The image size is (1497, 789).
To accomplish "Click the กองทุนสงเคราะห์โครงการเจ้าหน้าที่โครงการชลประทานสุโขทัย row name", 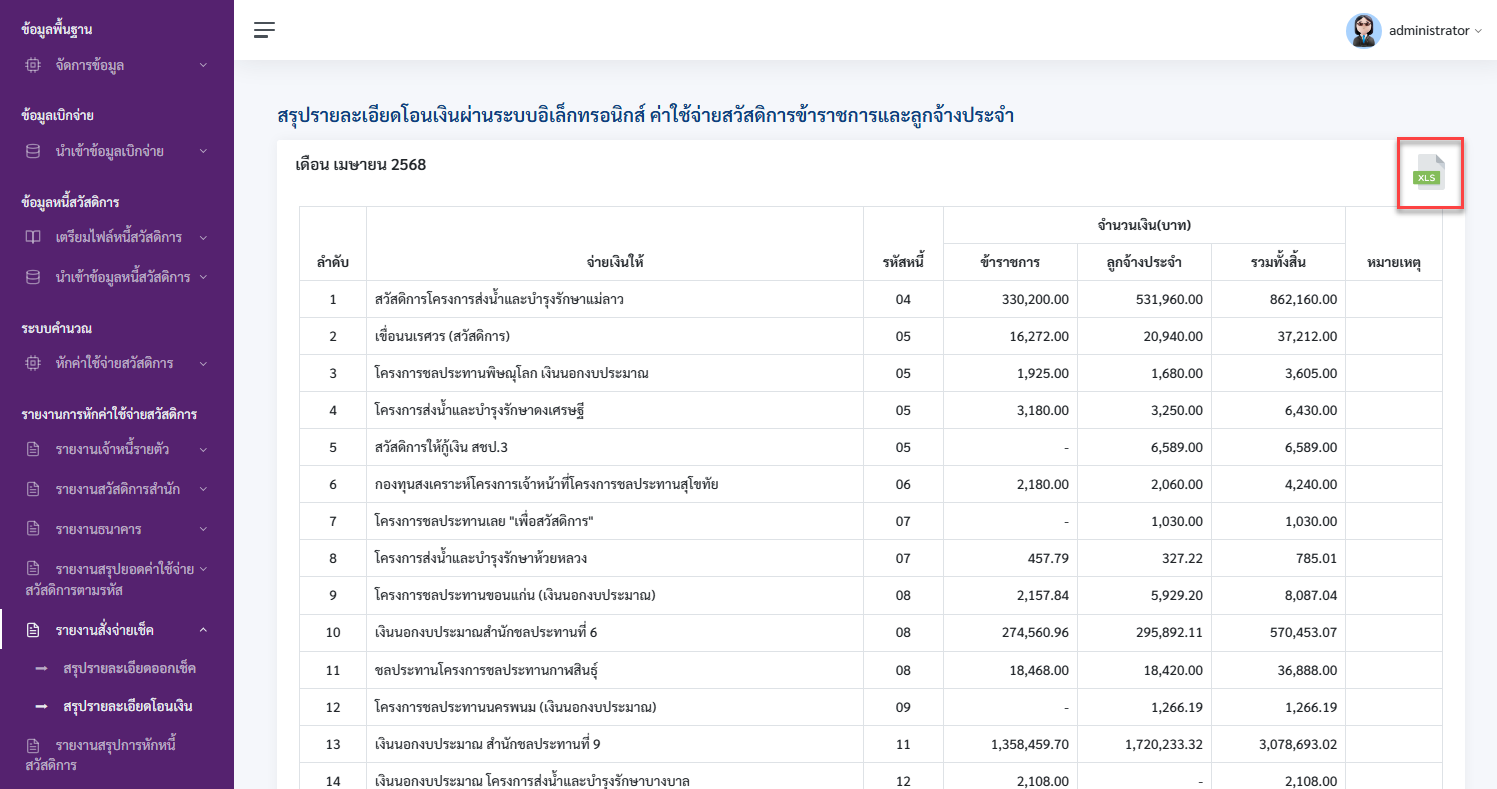I will [547, 484].
